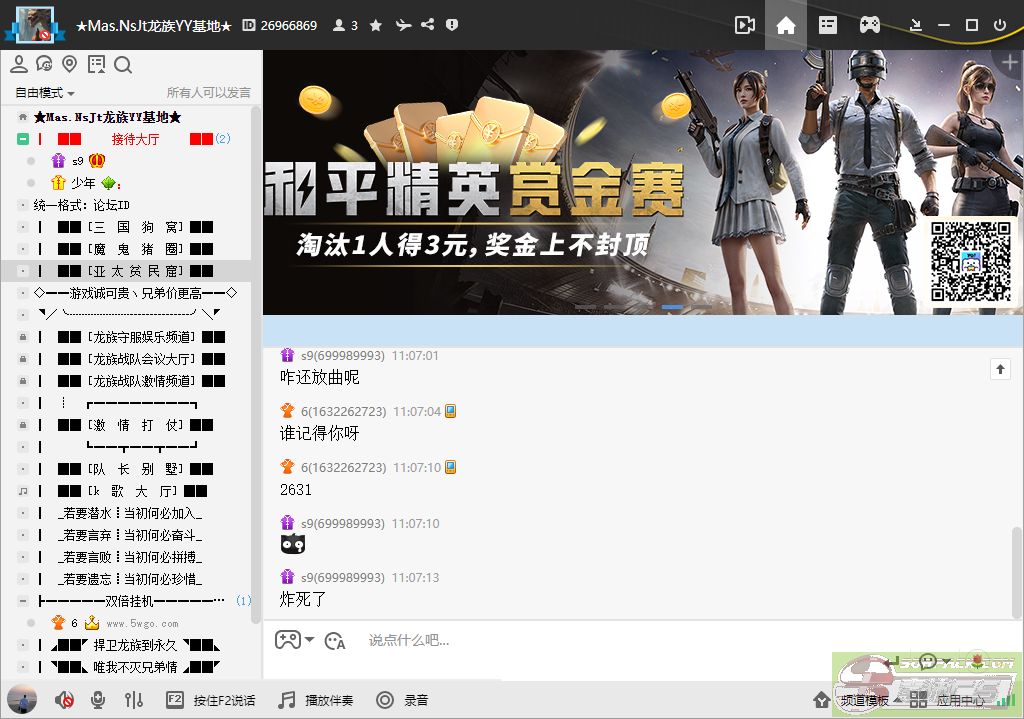
Task: Click the 统一格式: 论坛ID row
Action: [x=82, y=205]
